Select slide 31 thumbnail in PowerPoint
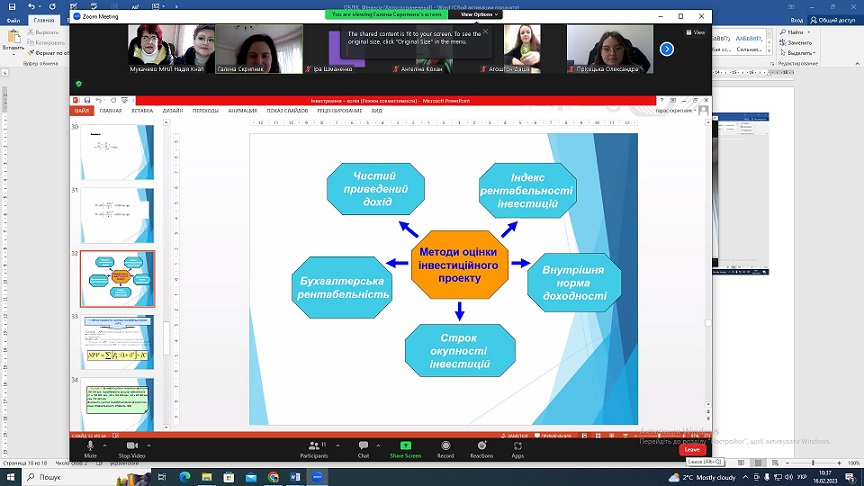Screen dimensions: 864x486 click(117, 215)
